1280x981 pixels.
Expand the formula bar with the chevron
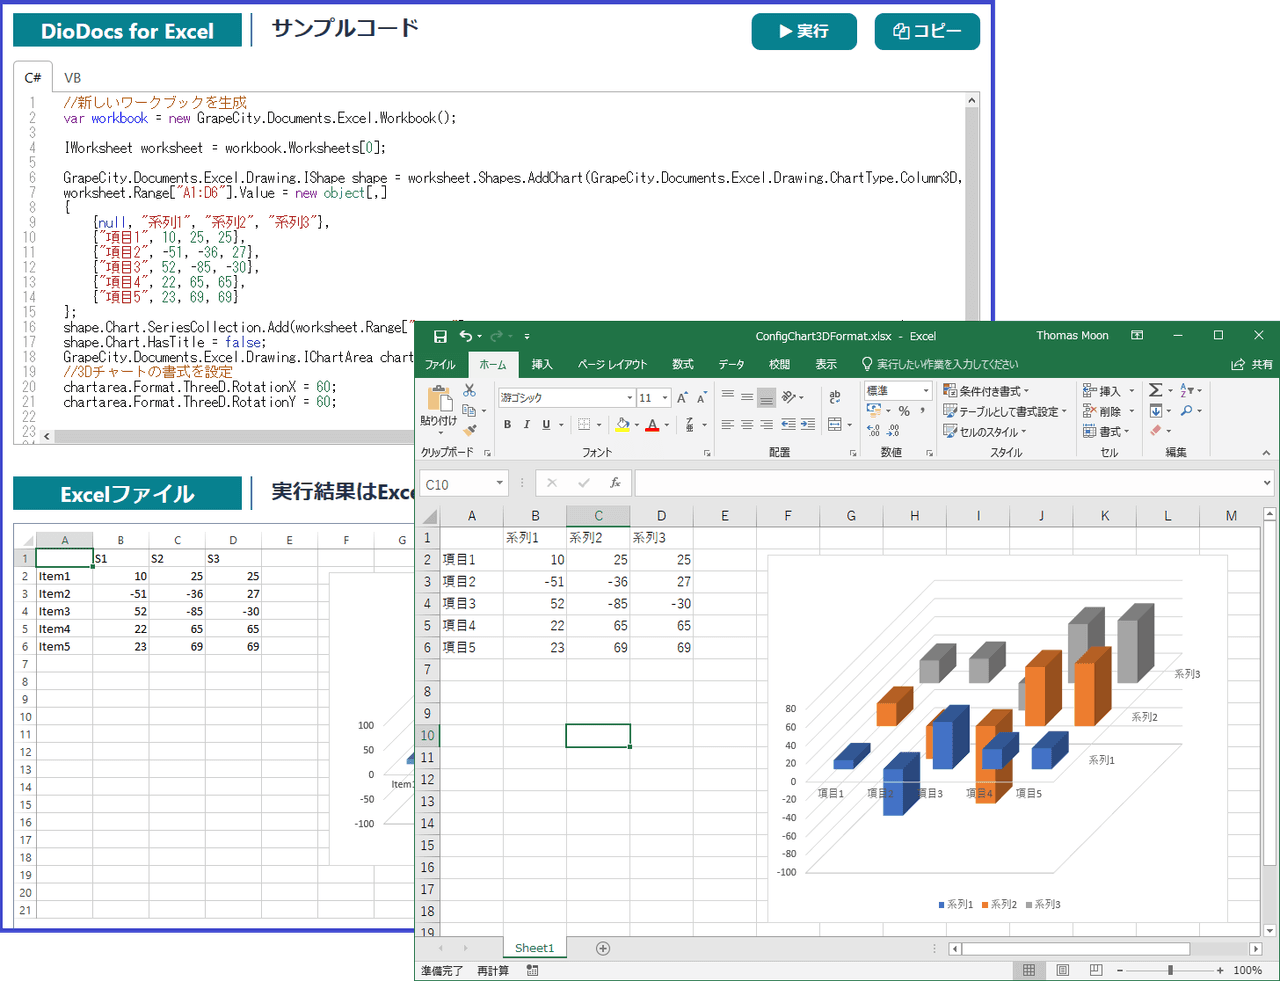pos(1267,484)
